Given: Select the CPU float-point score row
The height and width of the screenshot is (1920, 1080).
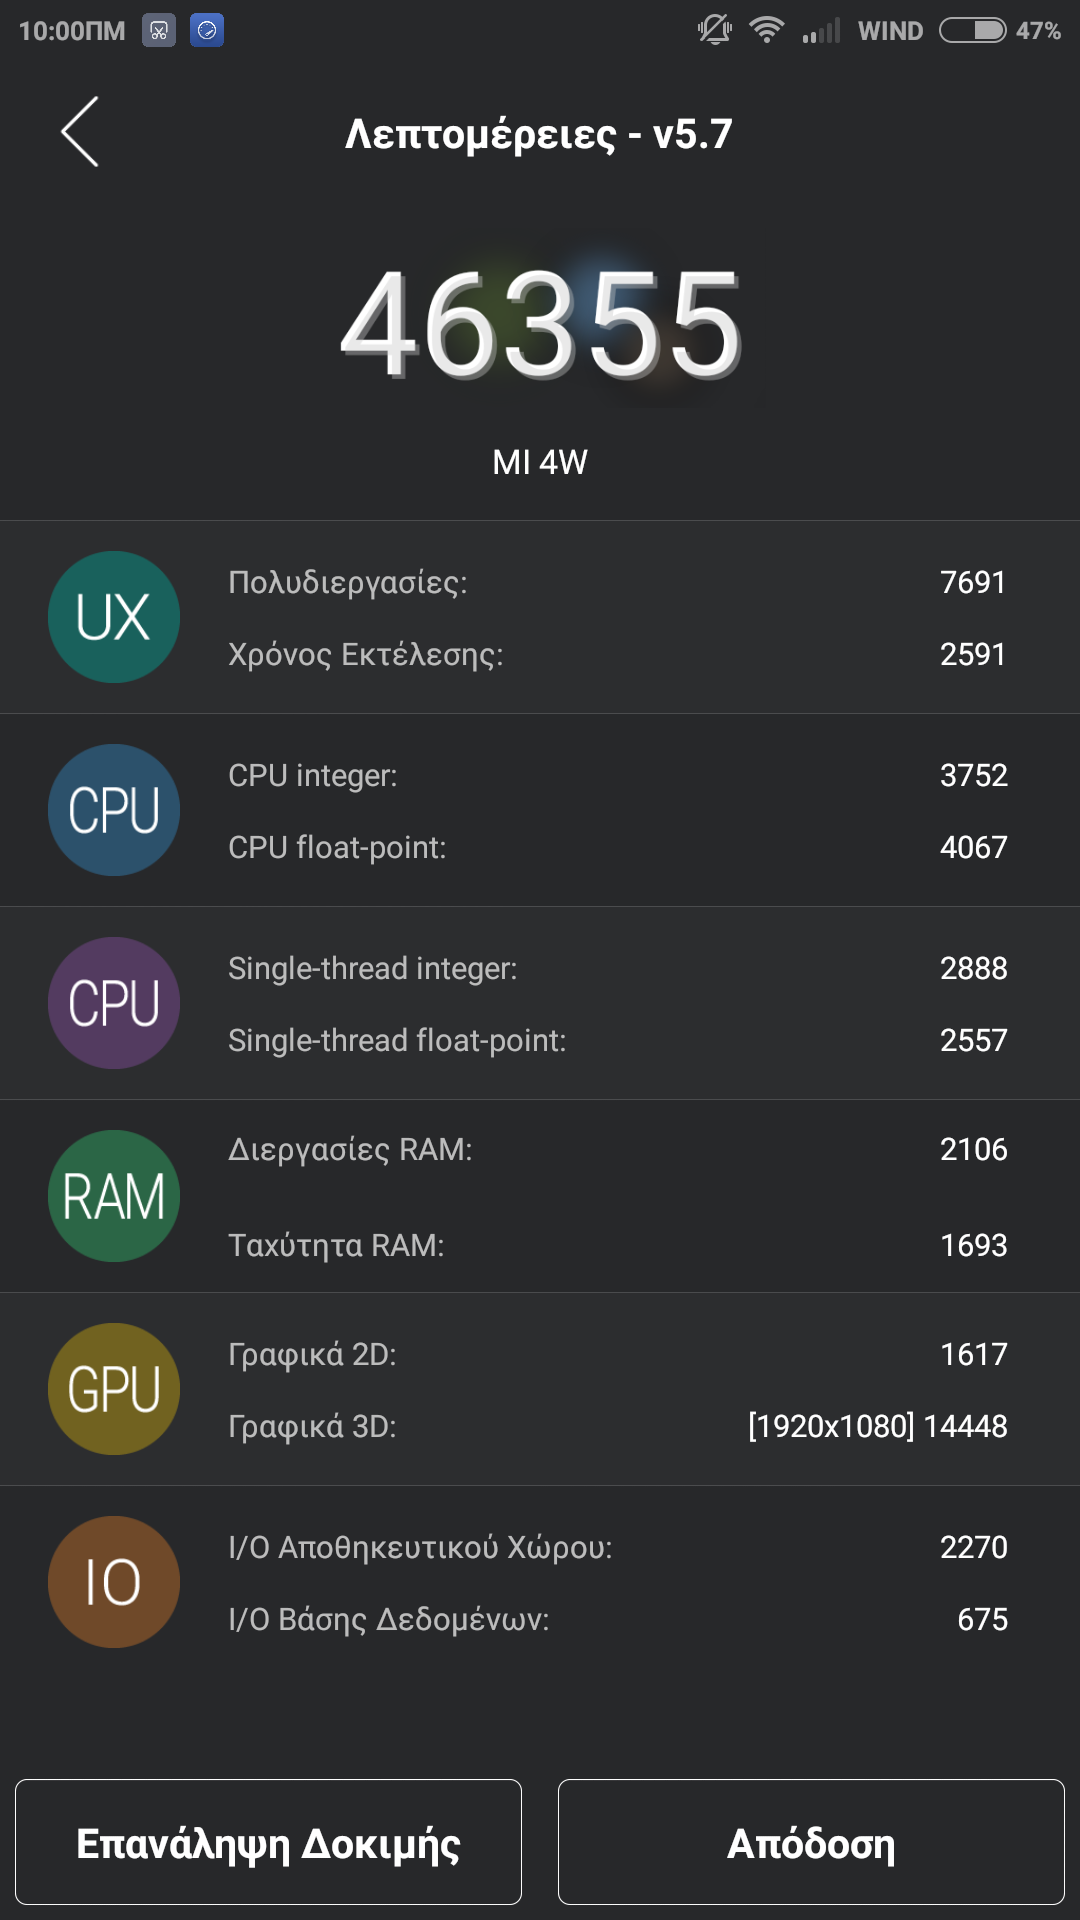Looking at the screenshot, I should click(616, 847).
